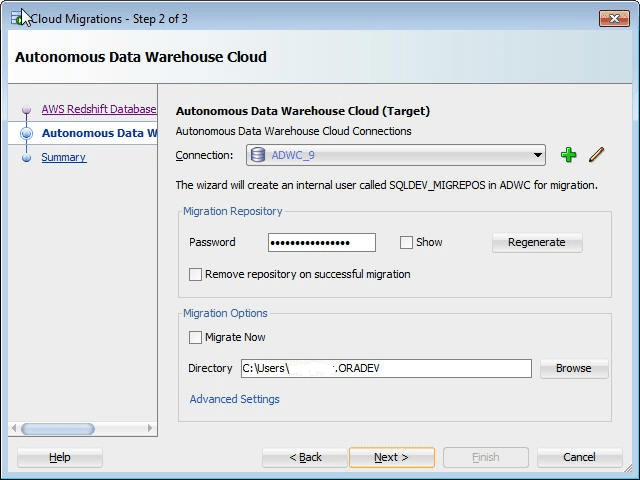Edit the selected connection with pencil icon
The height and width of the screenshot is (480, 640).
click(596, 155)
